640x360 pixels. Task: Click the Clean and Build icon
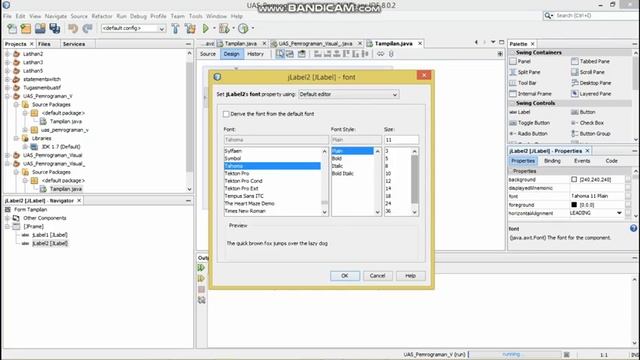(x=190, y=29)
